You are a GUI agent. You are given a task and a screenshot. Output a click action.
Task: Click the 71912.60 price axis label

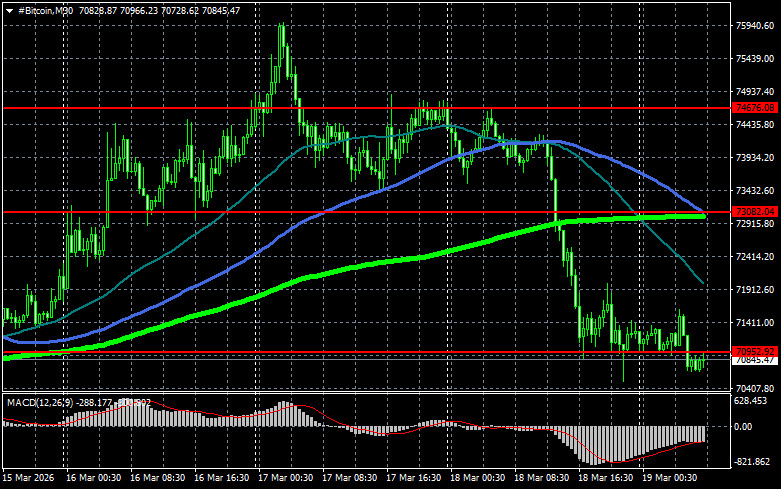(755, 289)
